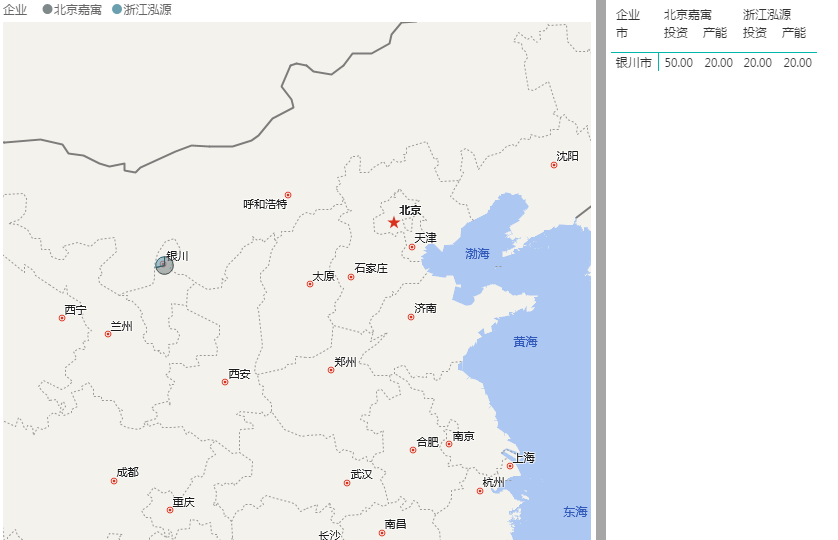
Task: Select the 沈阳 city marker dot
Action: [554, 165]
